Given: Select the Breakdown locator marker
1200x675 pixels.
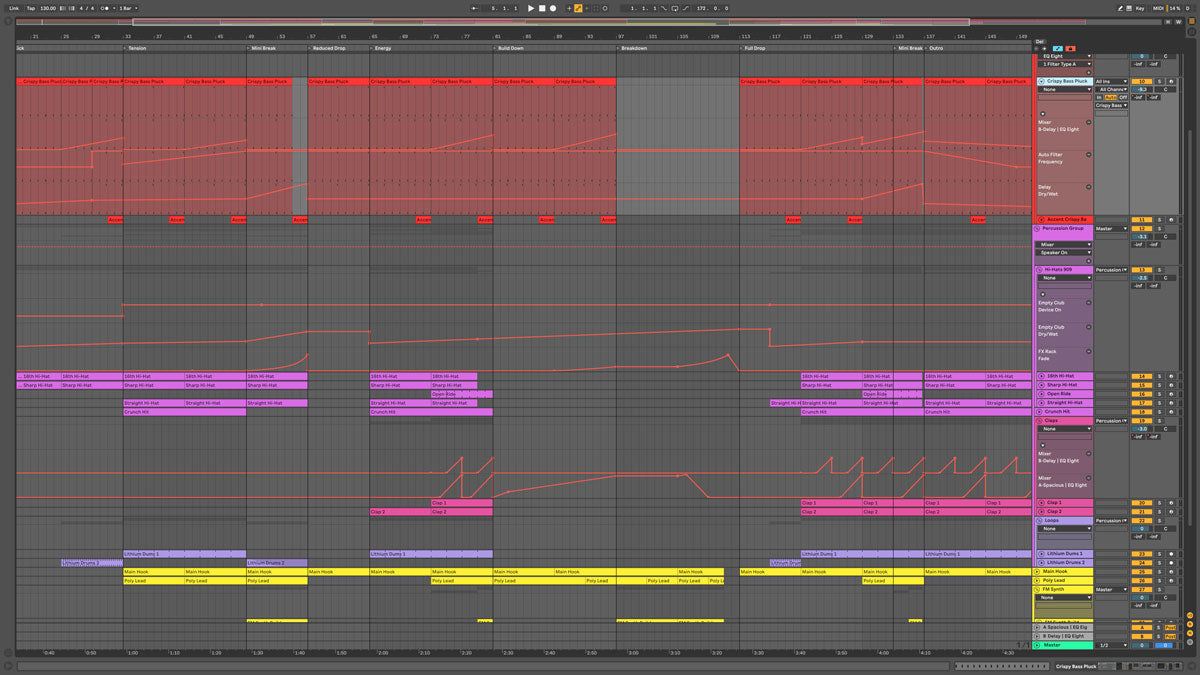Looking at the screenshot, I should click(634, 48).
